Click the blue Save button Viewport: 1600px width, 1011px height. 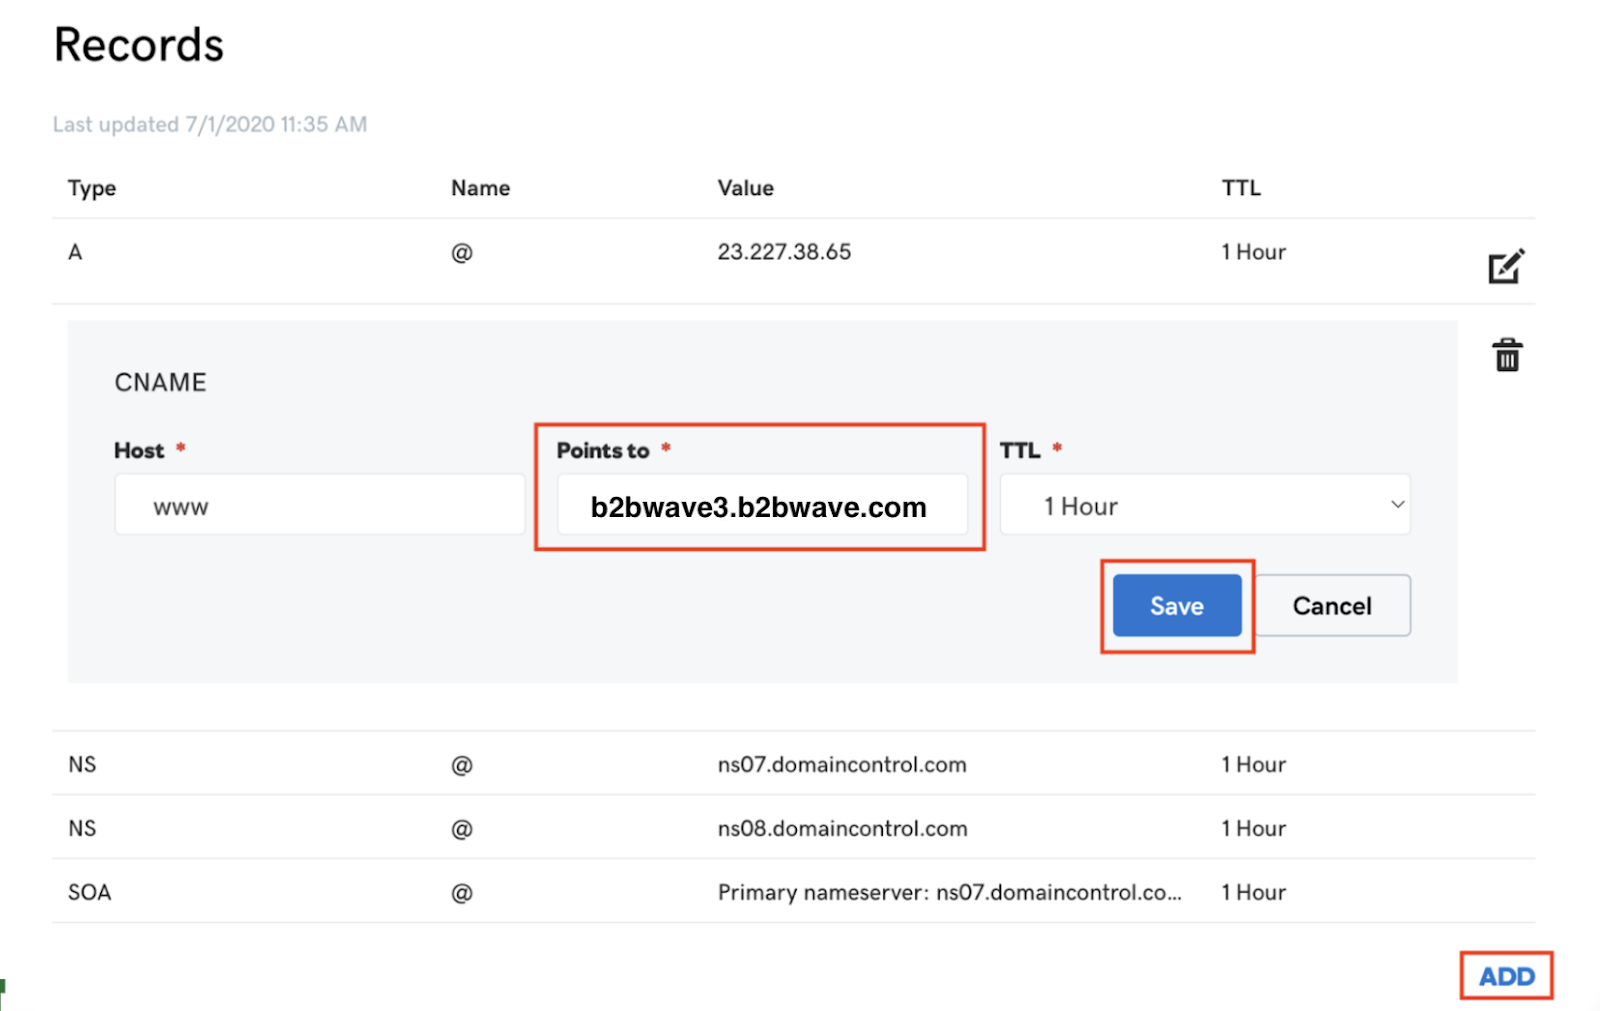click(x=1177, y=605)
